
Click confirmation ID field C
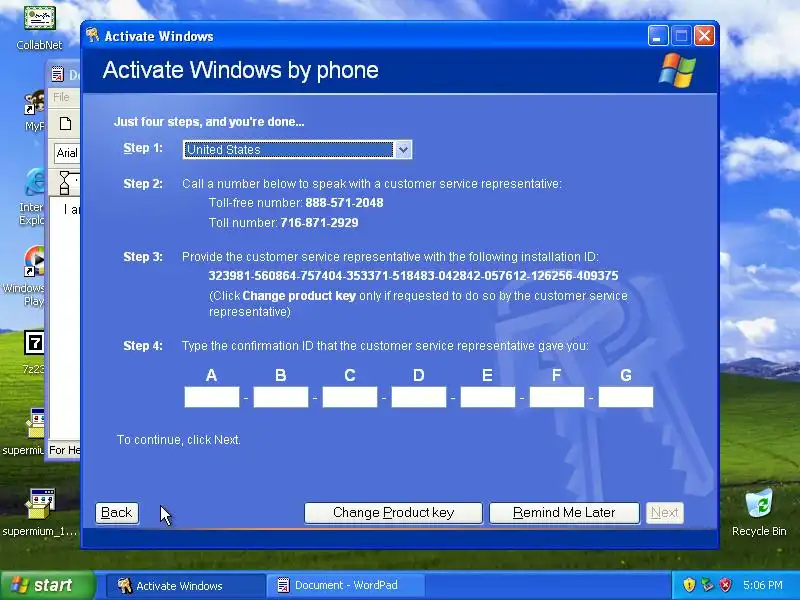(x=349, y=397)
